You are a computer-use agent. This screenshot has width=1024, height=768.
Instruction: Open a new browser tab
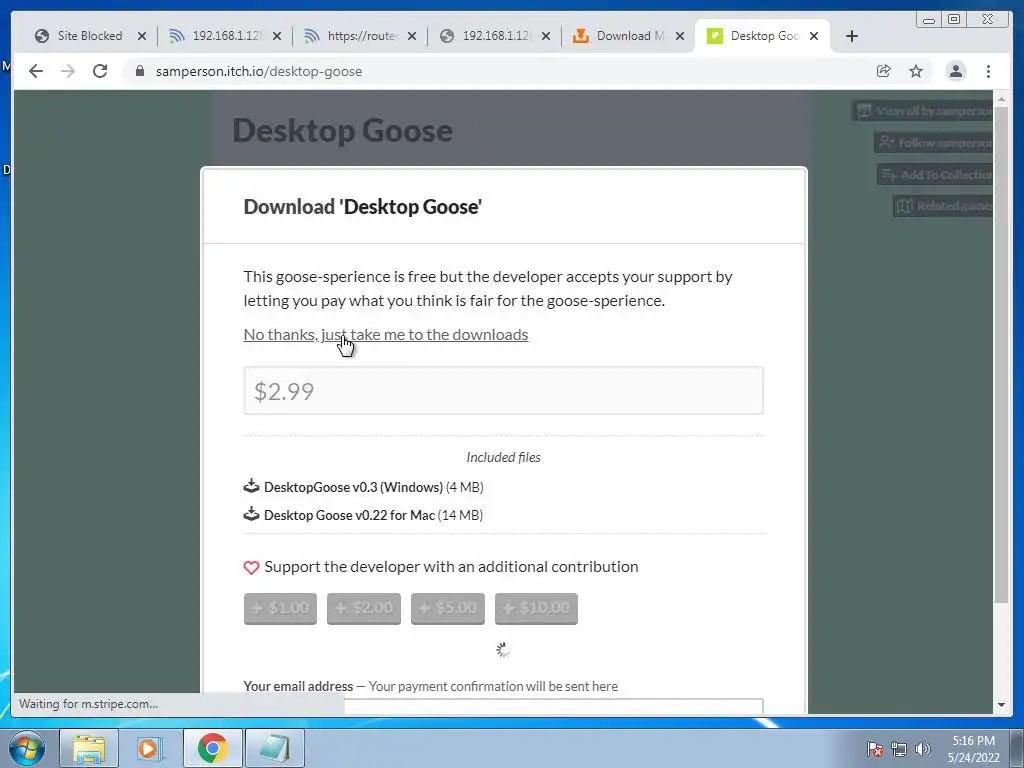(x=852, y=36)
